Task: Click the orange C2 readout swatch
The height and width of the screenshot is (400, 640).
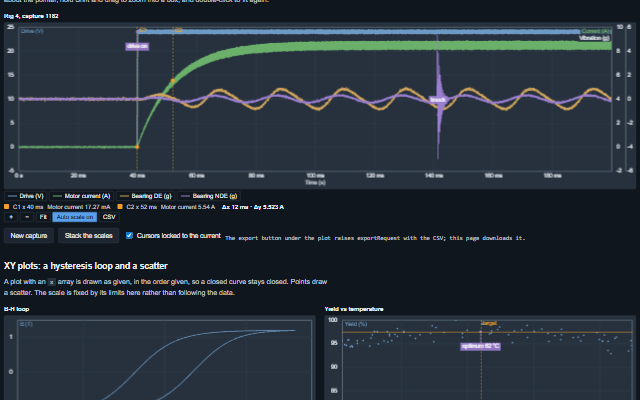Action: 120,207
